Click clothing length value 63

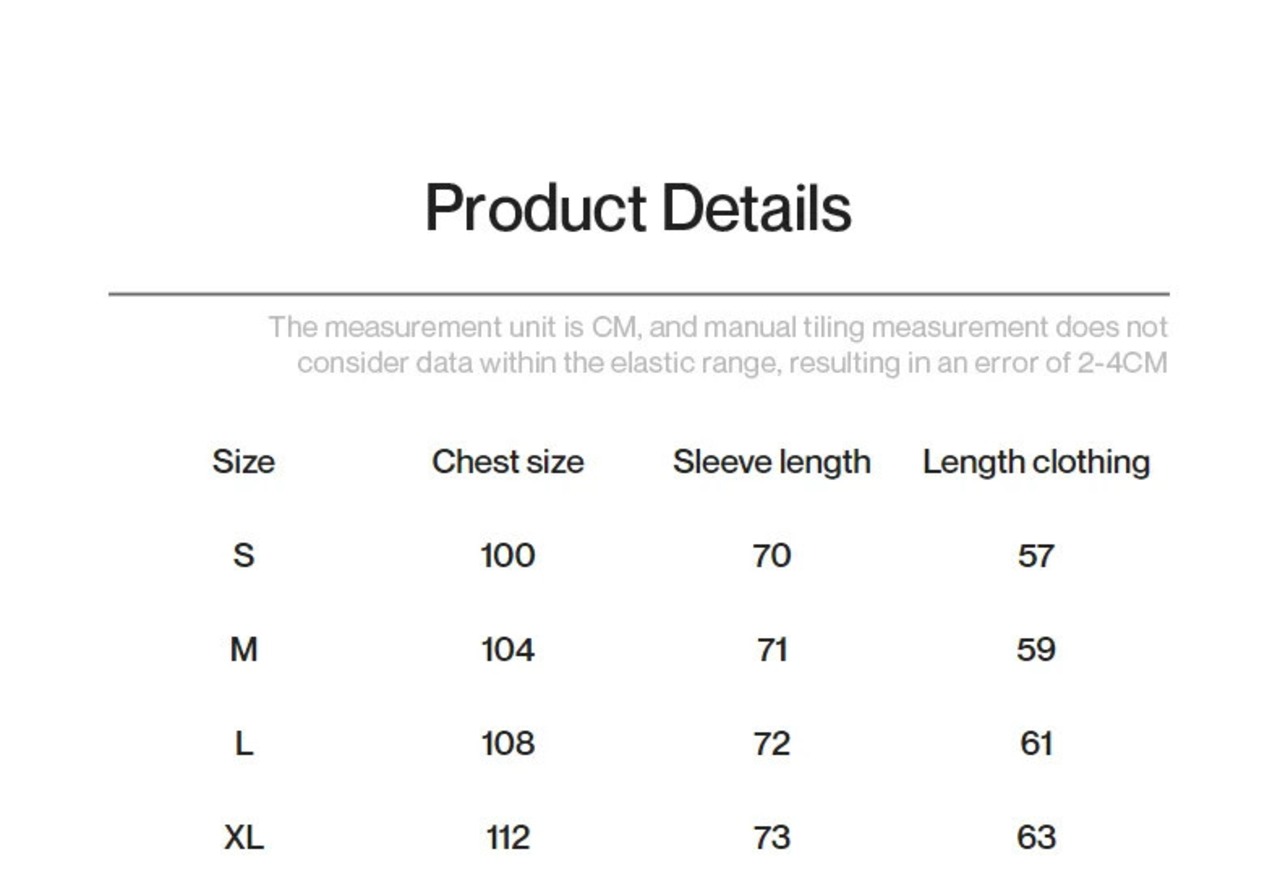1036,838
